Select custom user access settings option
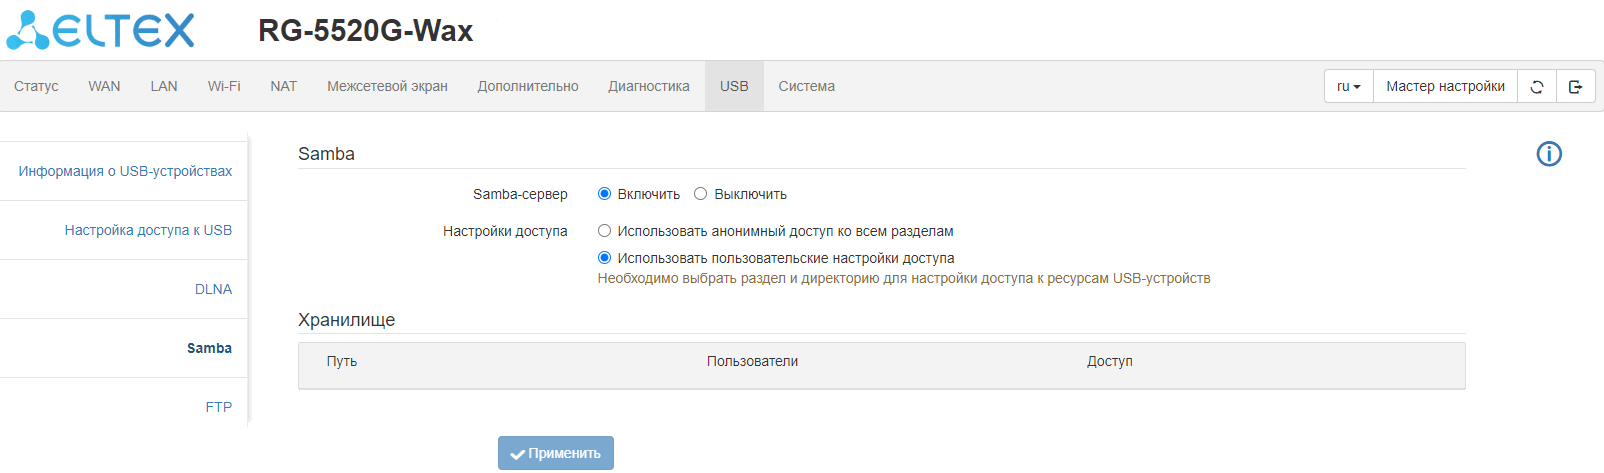 pos(604,258)
